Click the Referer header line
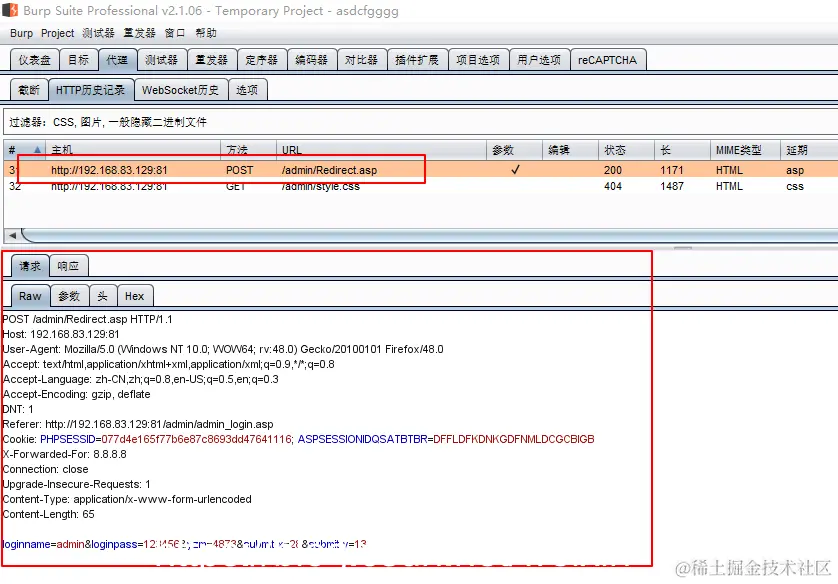The image size is (838, 584). (x=138, y=424)
